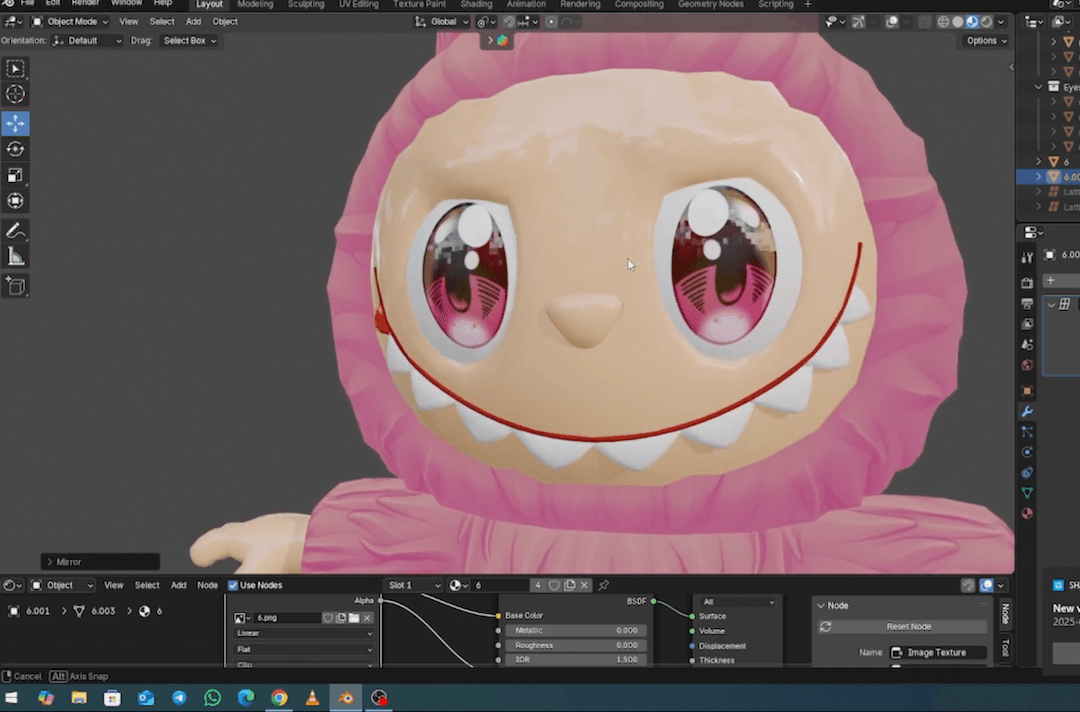The height and width of the screenshot is (712, 1080).
Task: Expand the Global transform orientation dropdown
Action: click(x=442, y=21)
